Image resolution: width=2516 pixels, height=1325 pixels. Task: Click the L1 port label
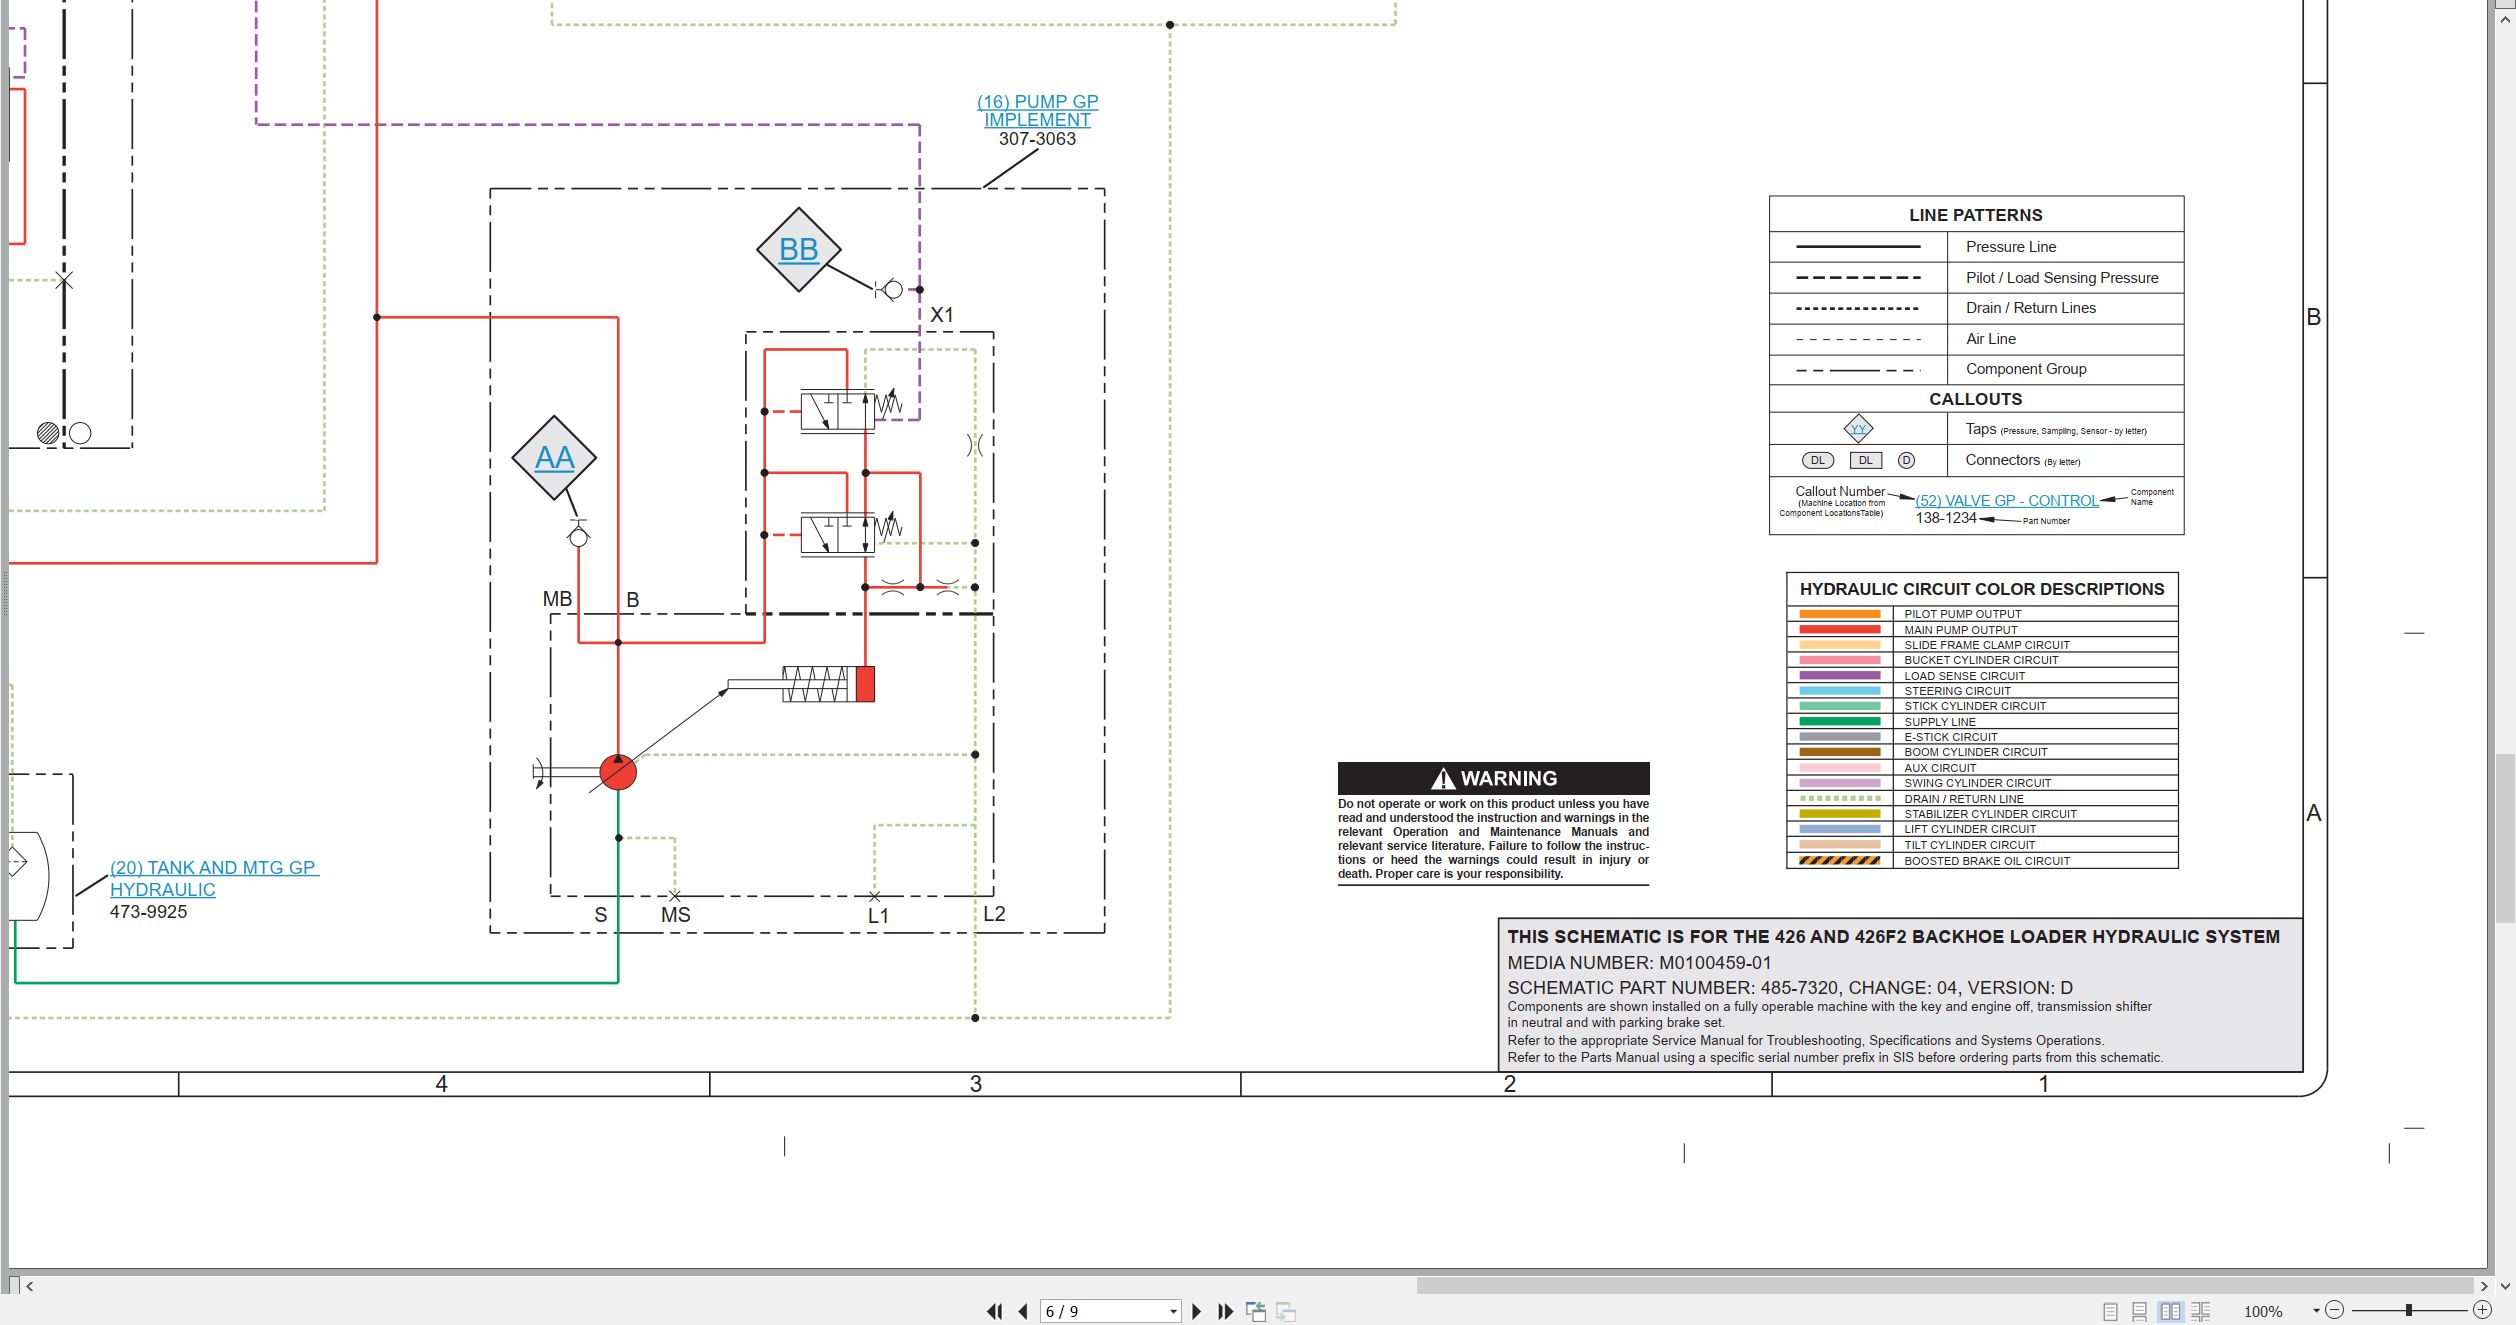(878, 916)
